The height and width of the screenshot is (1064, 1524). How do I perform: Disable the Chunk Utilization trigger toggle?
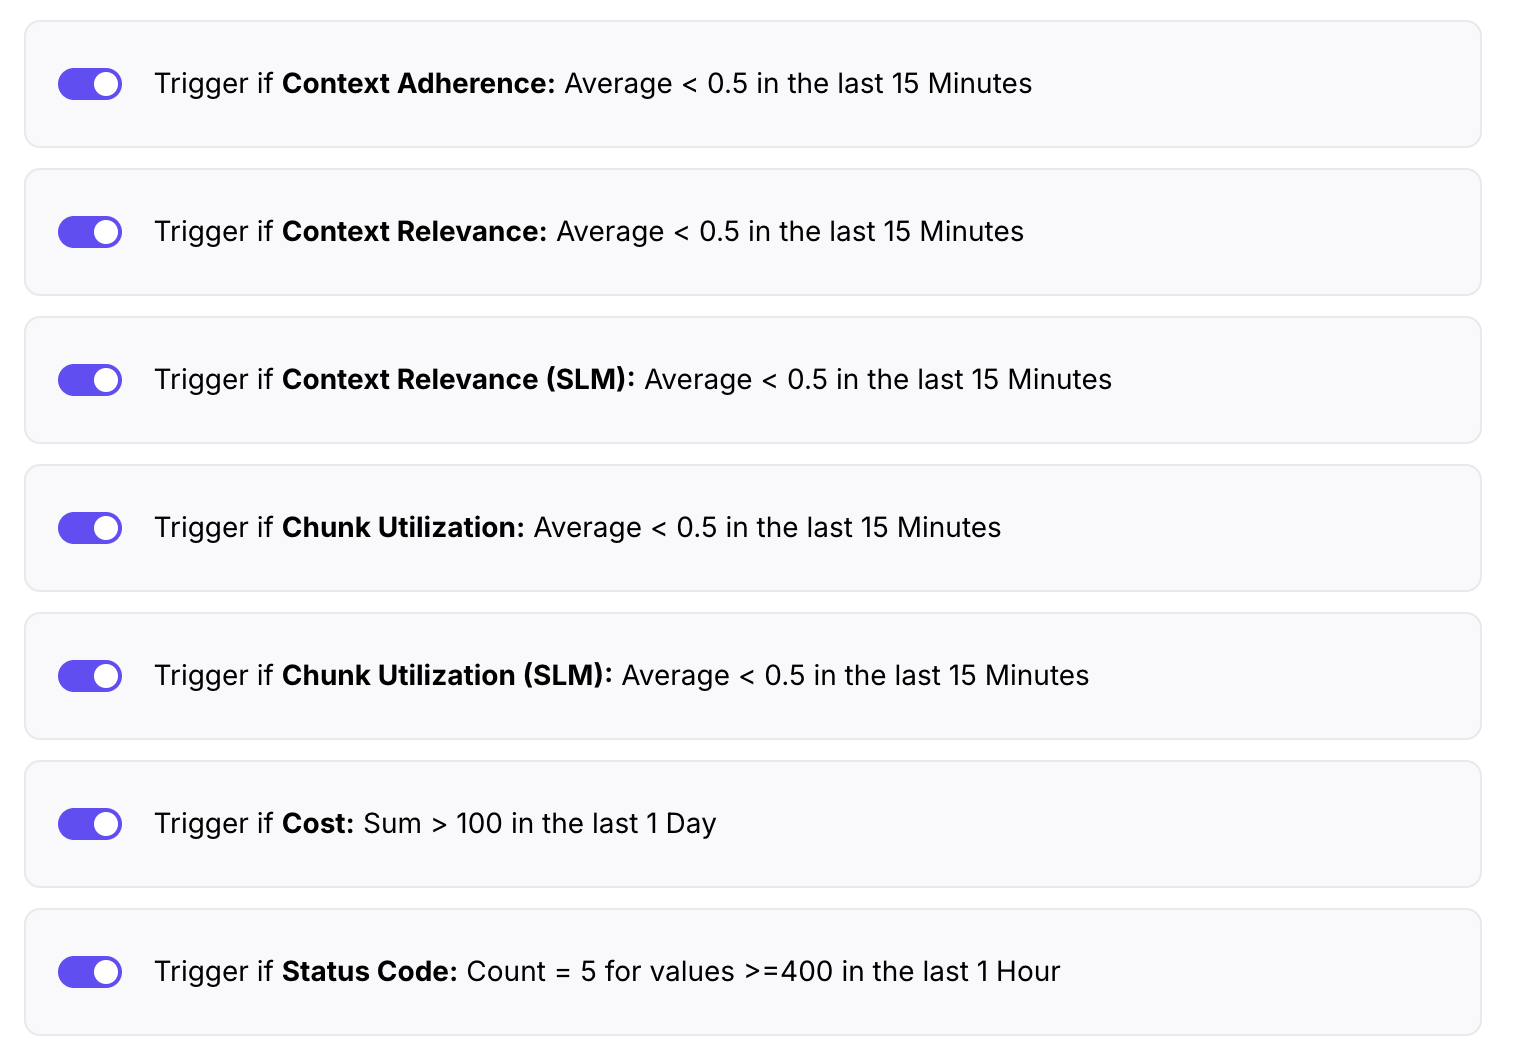pyautogui.click(x=89, y=528)
